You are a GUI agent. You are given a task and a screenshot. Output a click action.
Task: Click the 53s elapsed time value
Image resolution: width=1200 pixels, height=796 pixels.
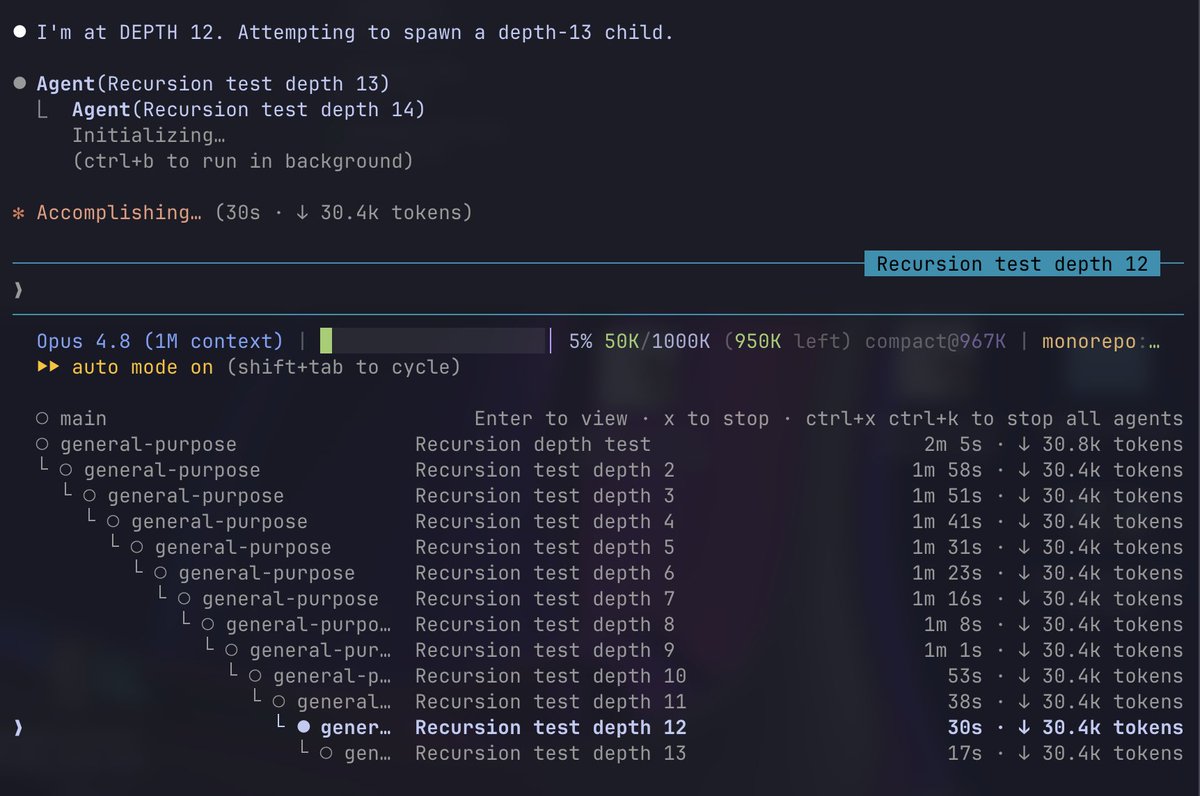pos(965,676)
